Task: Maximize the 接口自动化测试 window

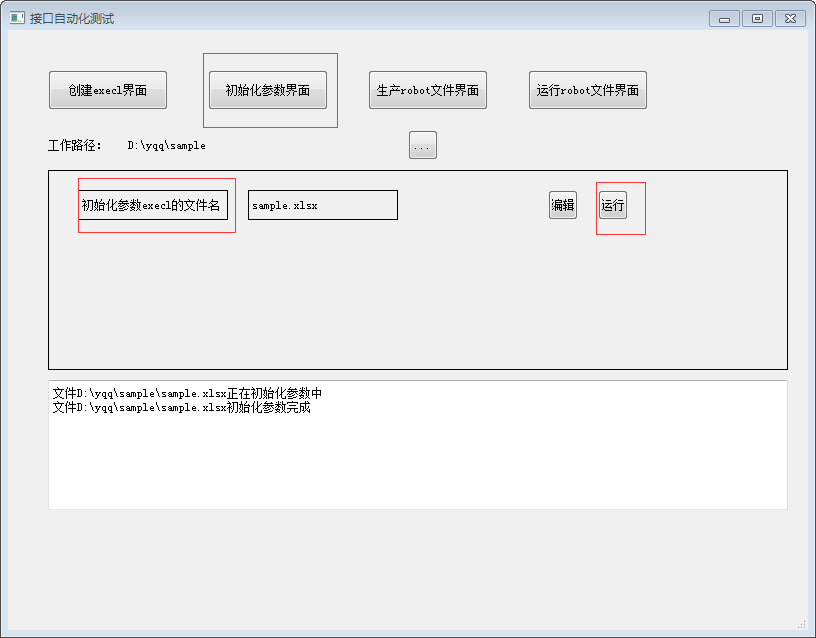Action: tap(757, 19)
